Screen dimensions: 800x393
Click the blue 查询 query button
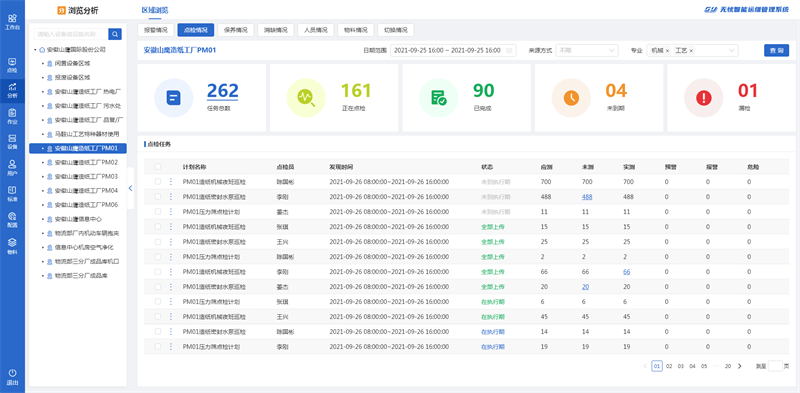(776, 51)
